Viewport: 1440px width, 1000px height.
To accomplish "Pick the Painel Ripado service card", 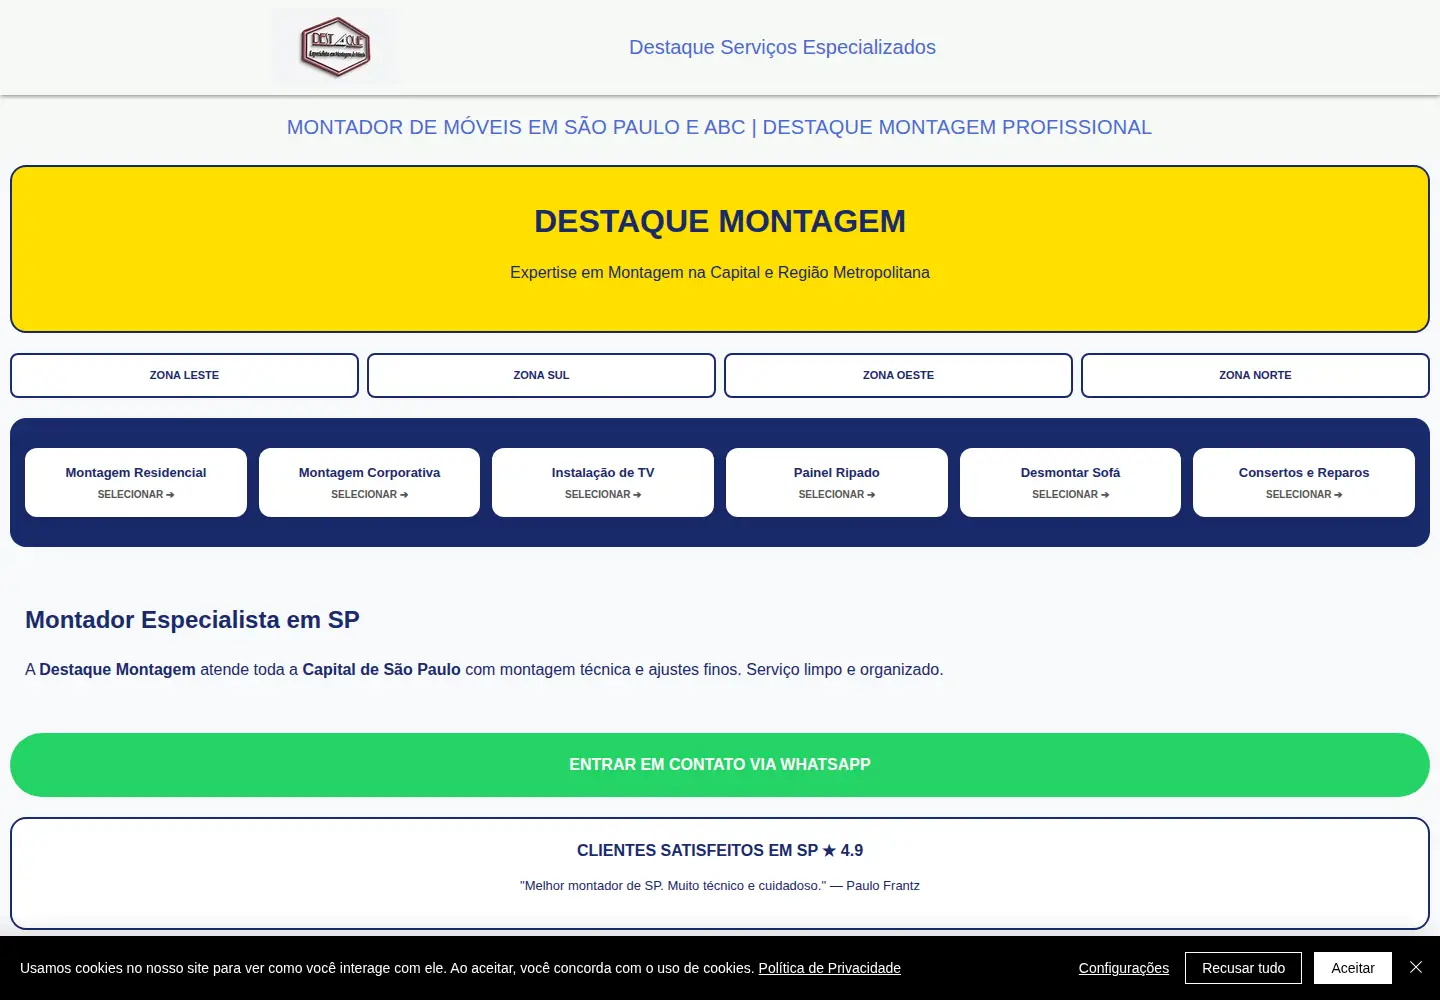I will click(837, 482).
